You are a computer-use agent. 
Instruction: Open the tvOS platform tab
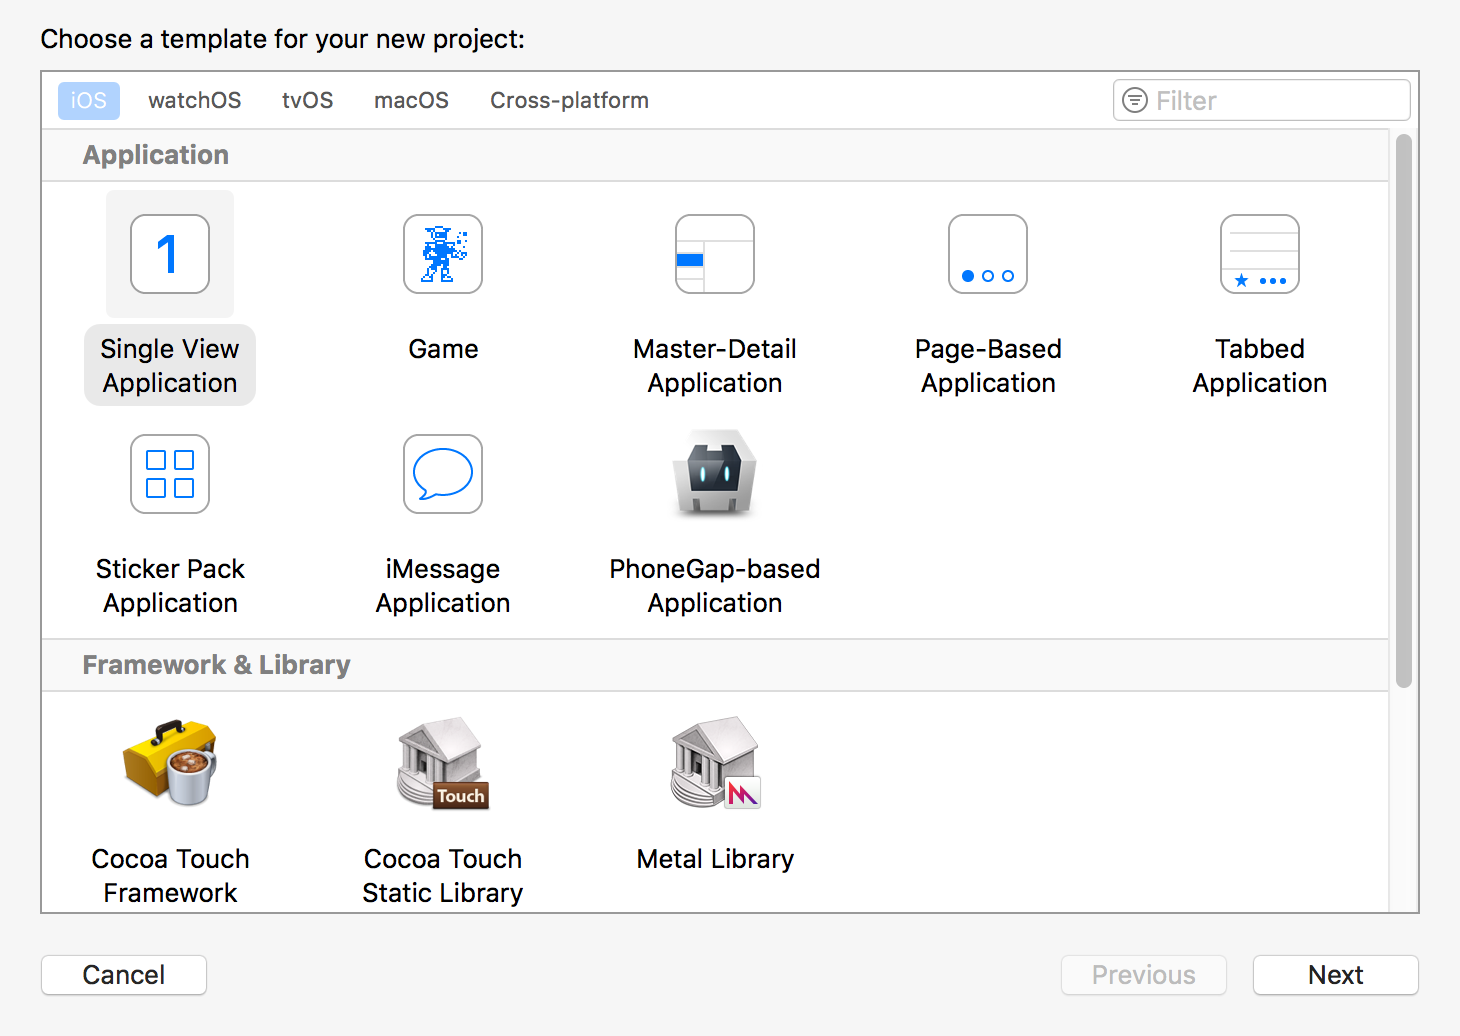point(307,101)
